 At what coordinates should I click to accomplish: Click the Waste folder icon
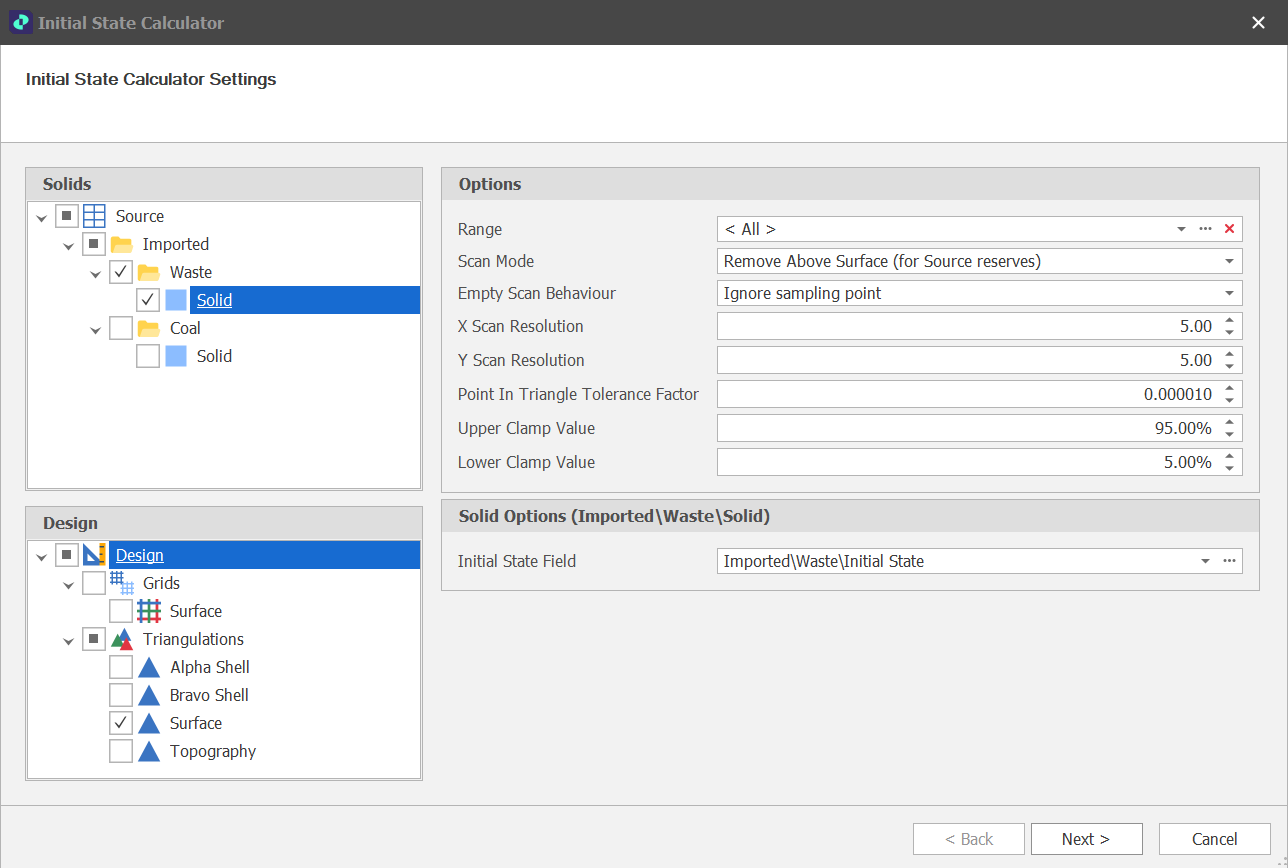click(x=152, y=272)
